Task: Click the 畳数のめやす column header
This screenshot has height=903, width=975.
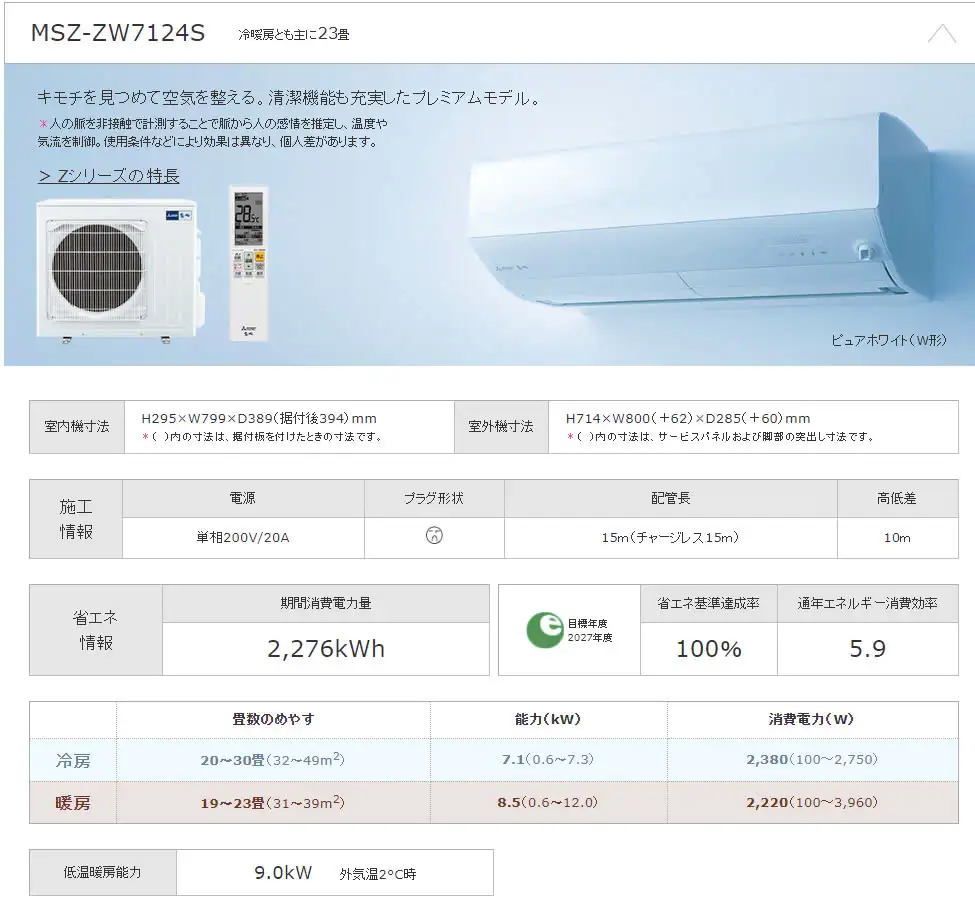Action: (274, 720)
